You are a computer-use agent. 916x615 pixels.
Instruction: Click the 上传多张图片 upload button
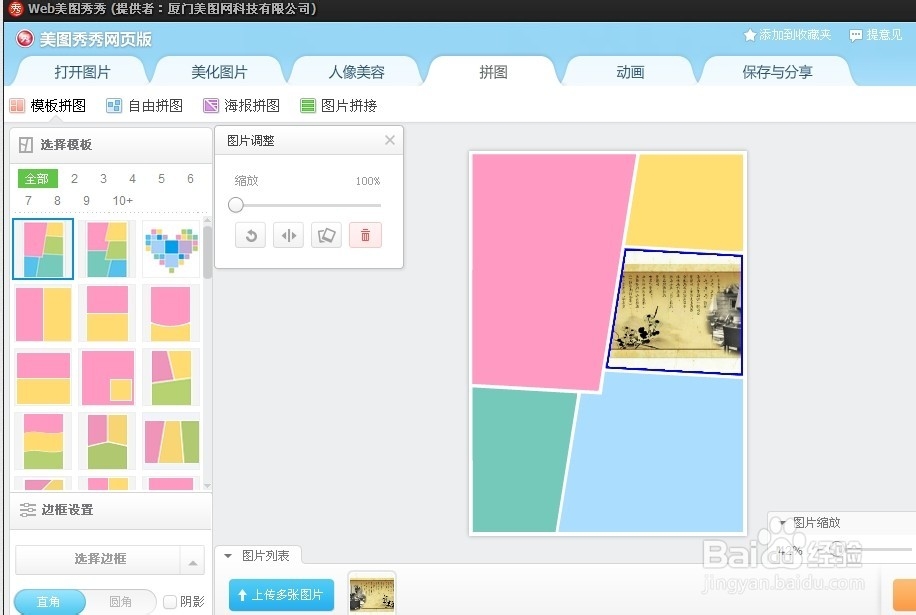point(281,594)
